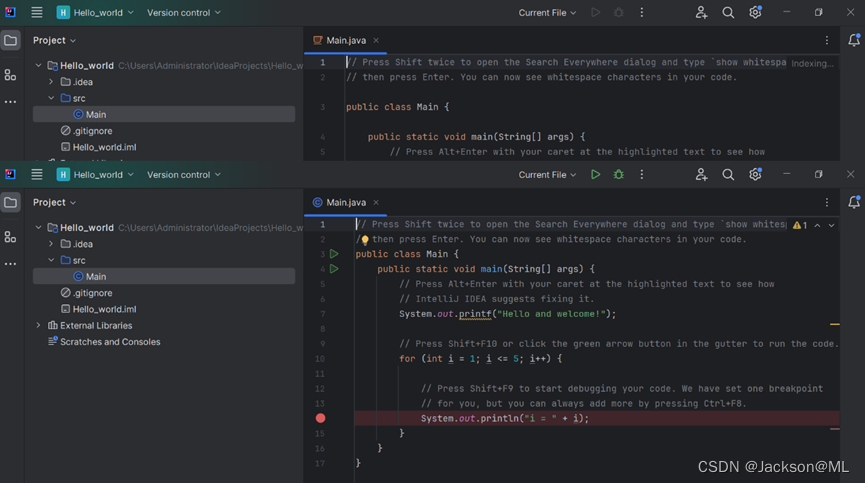Open Code With Me icon in upper window
The height and width of the screenshot is (483, 865).
[701, 12]
